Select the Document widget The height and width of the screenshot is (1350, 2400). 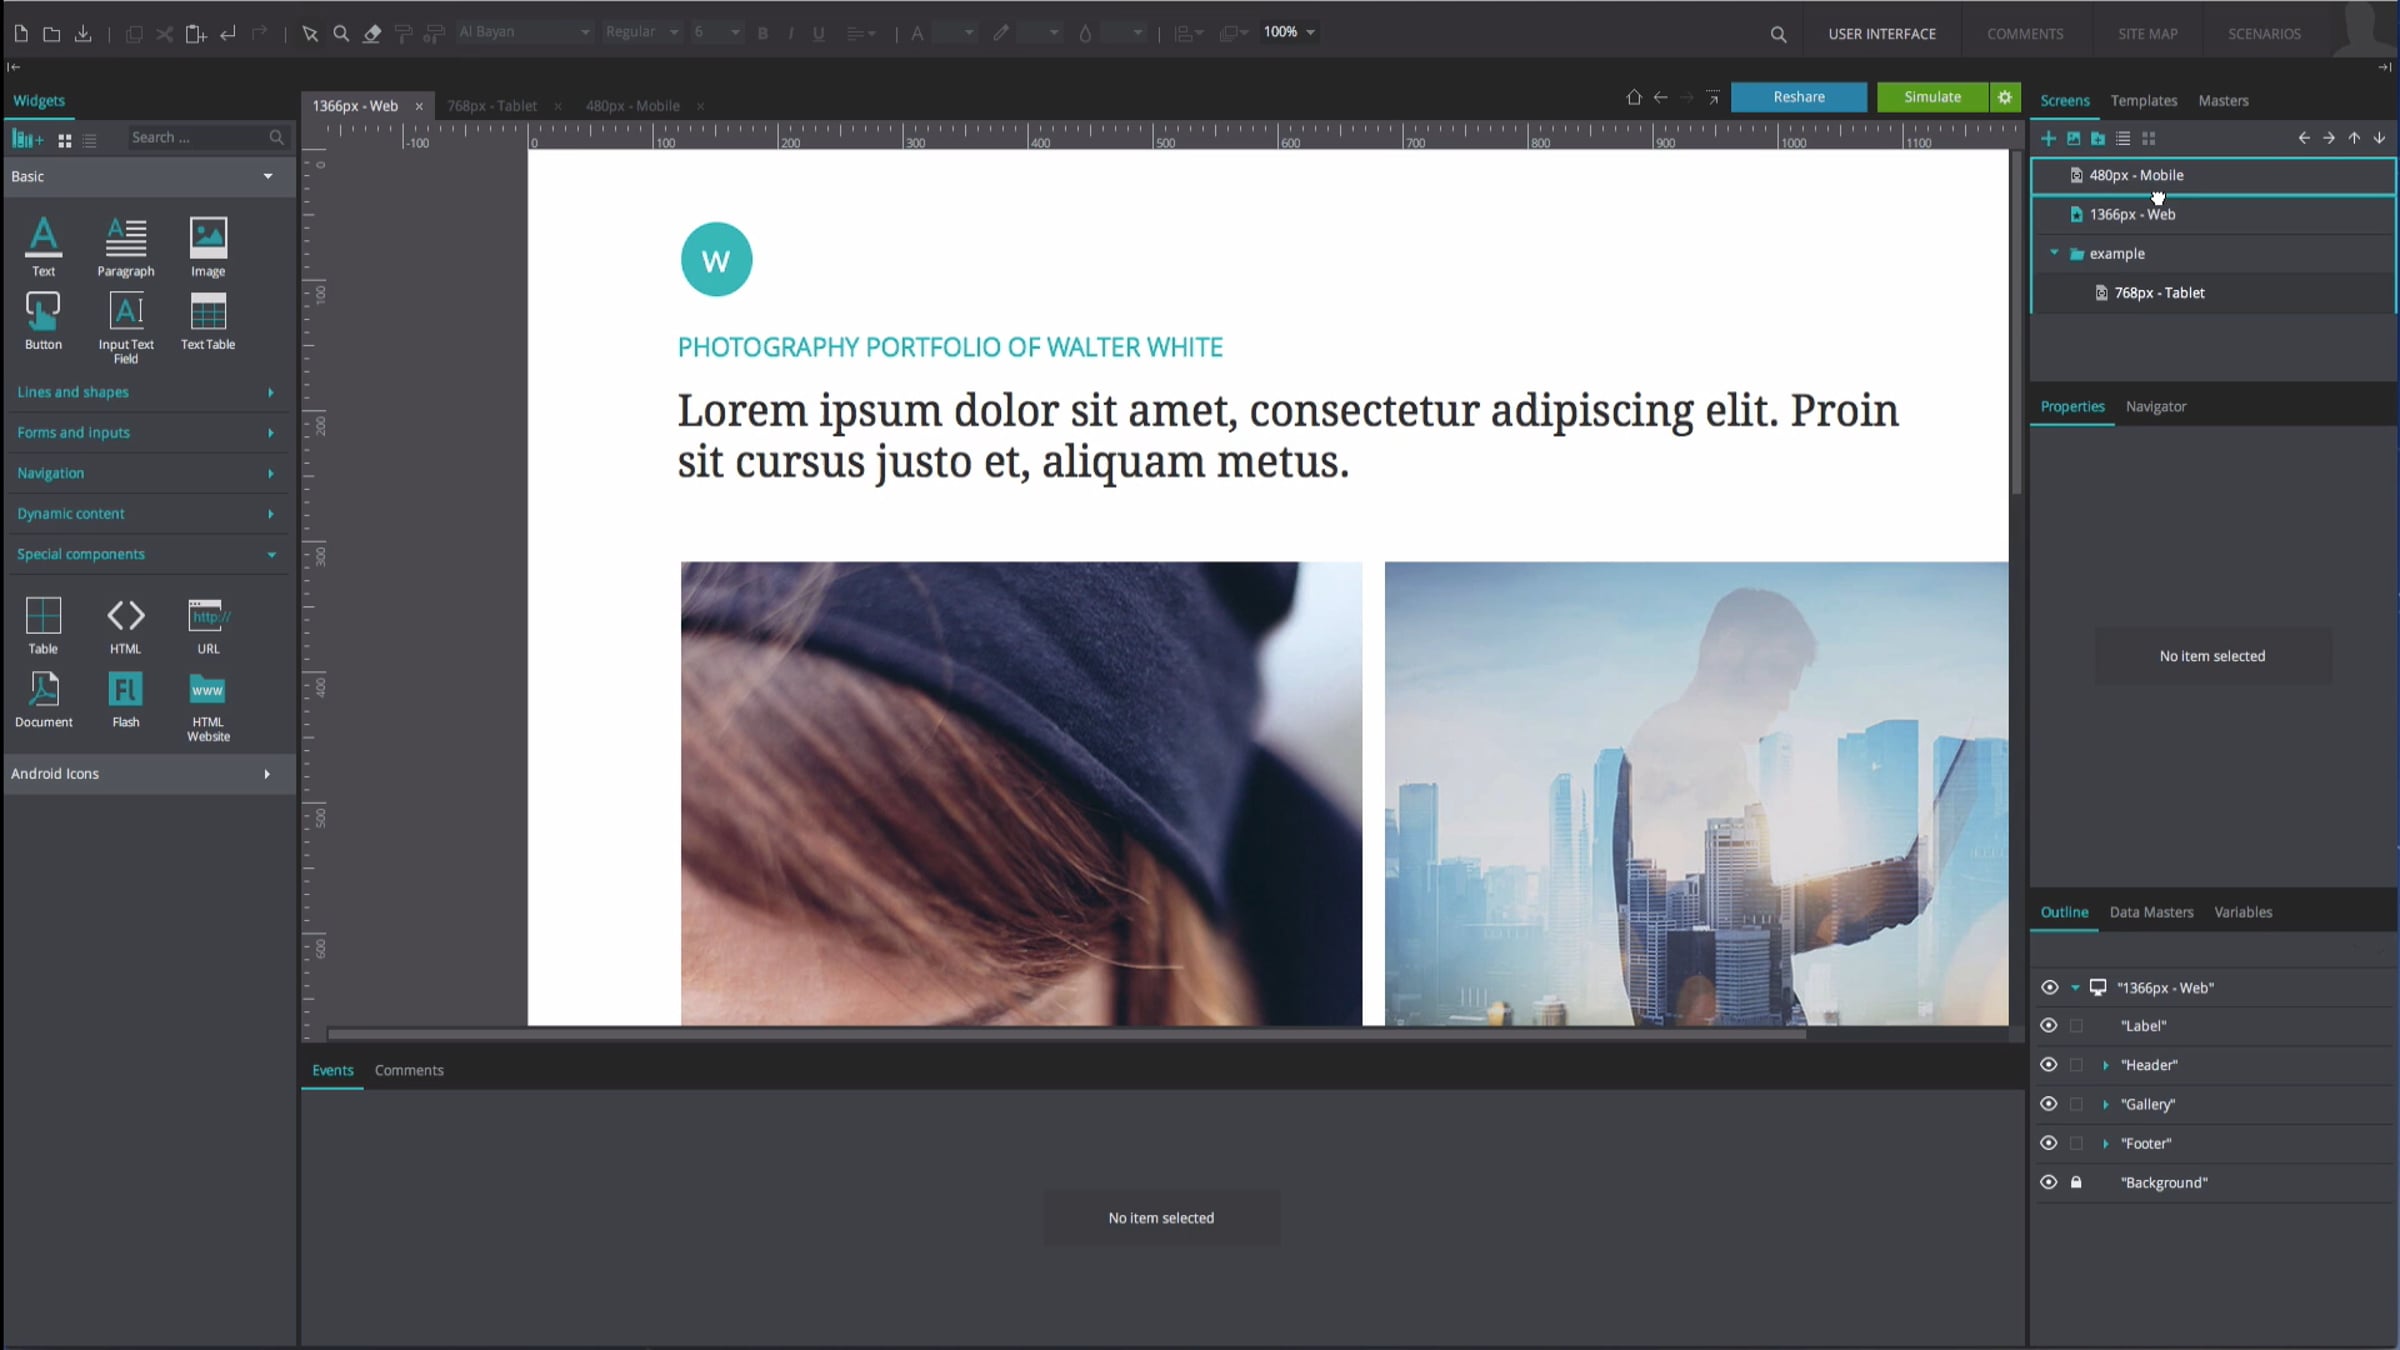tap(43, 699)
